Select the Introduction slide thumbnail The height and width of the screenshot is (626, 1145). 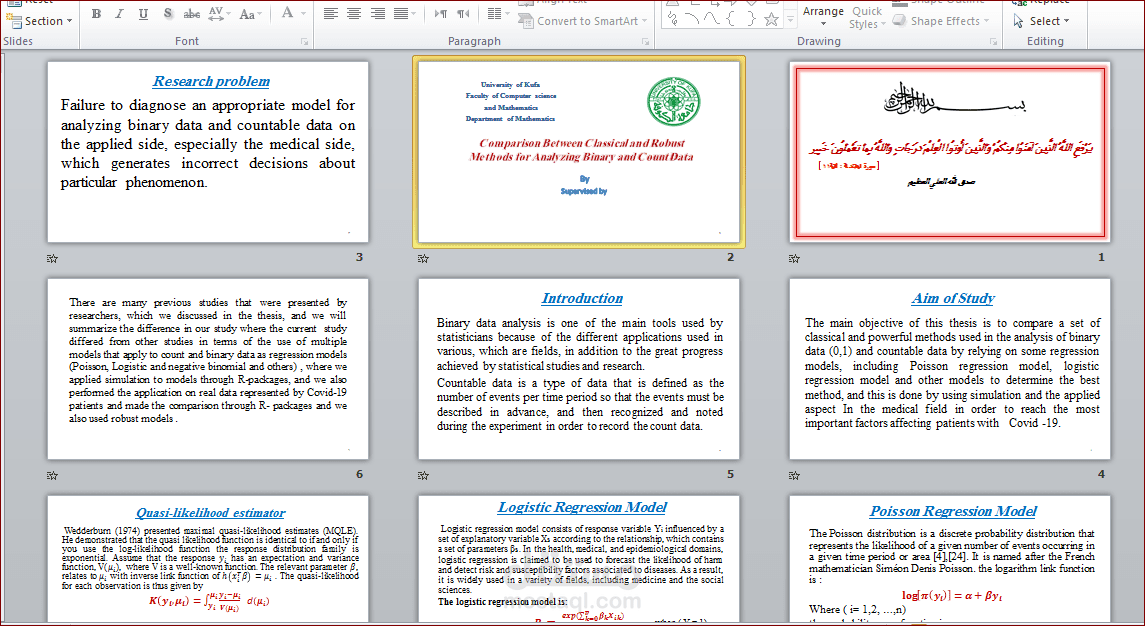[x=579, y=369]
